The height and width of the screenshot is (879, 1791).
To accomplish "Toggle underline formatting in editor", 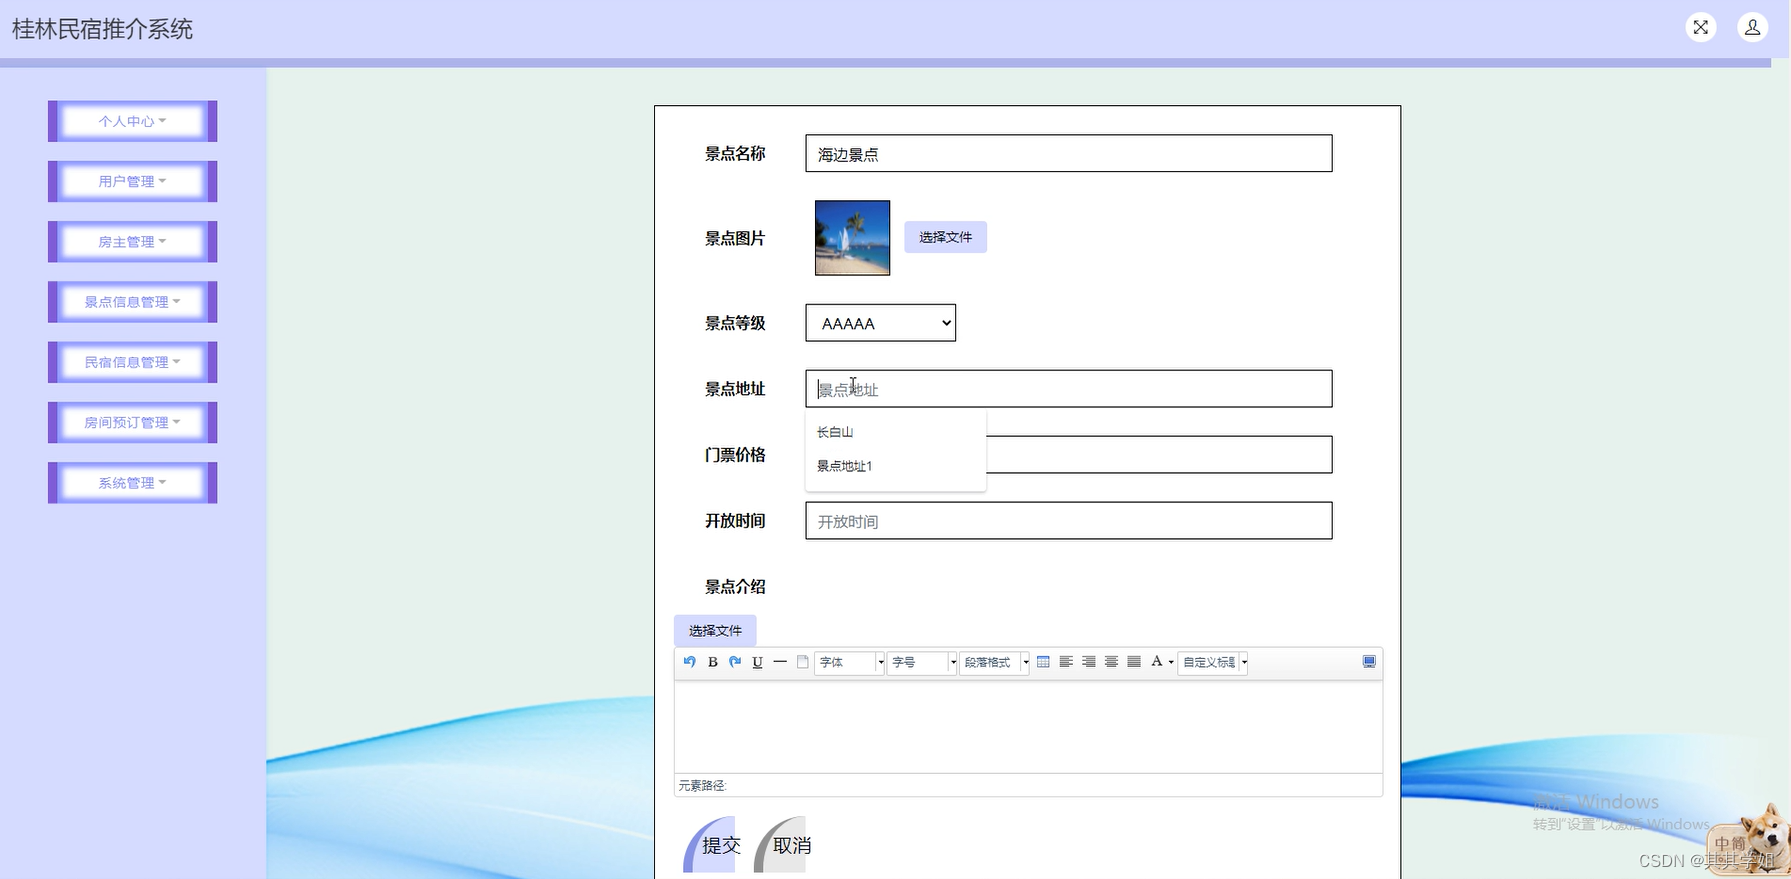I will (x=757, y=662).
